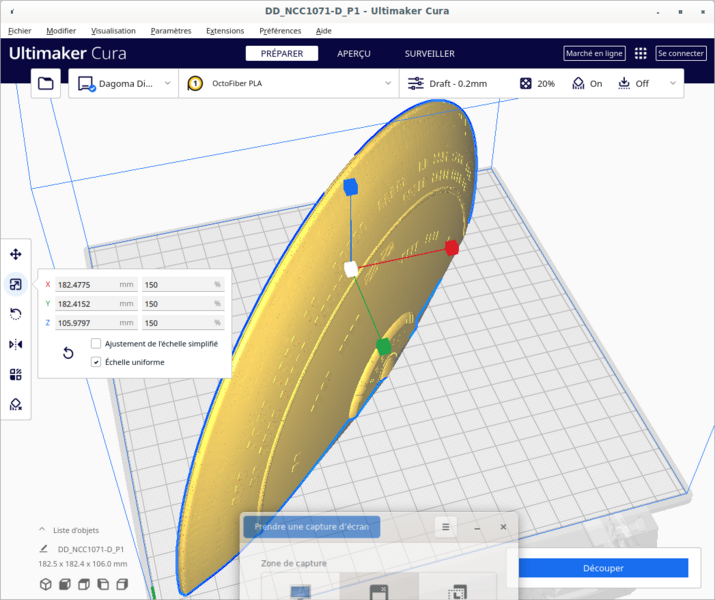Switch to front view cube icon
Viewport: 715px width, 600px height.
[x=65, y=584]
